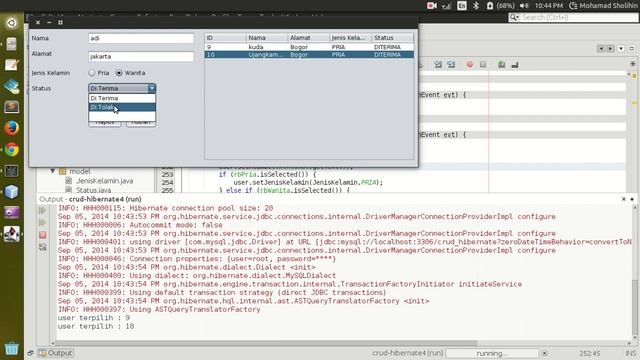Open Sublime Text from the dock

pos(11,107)
